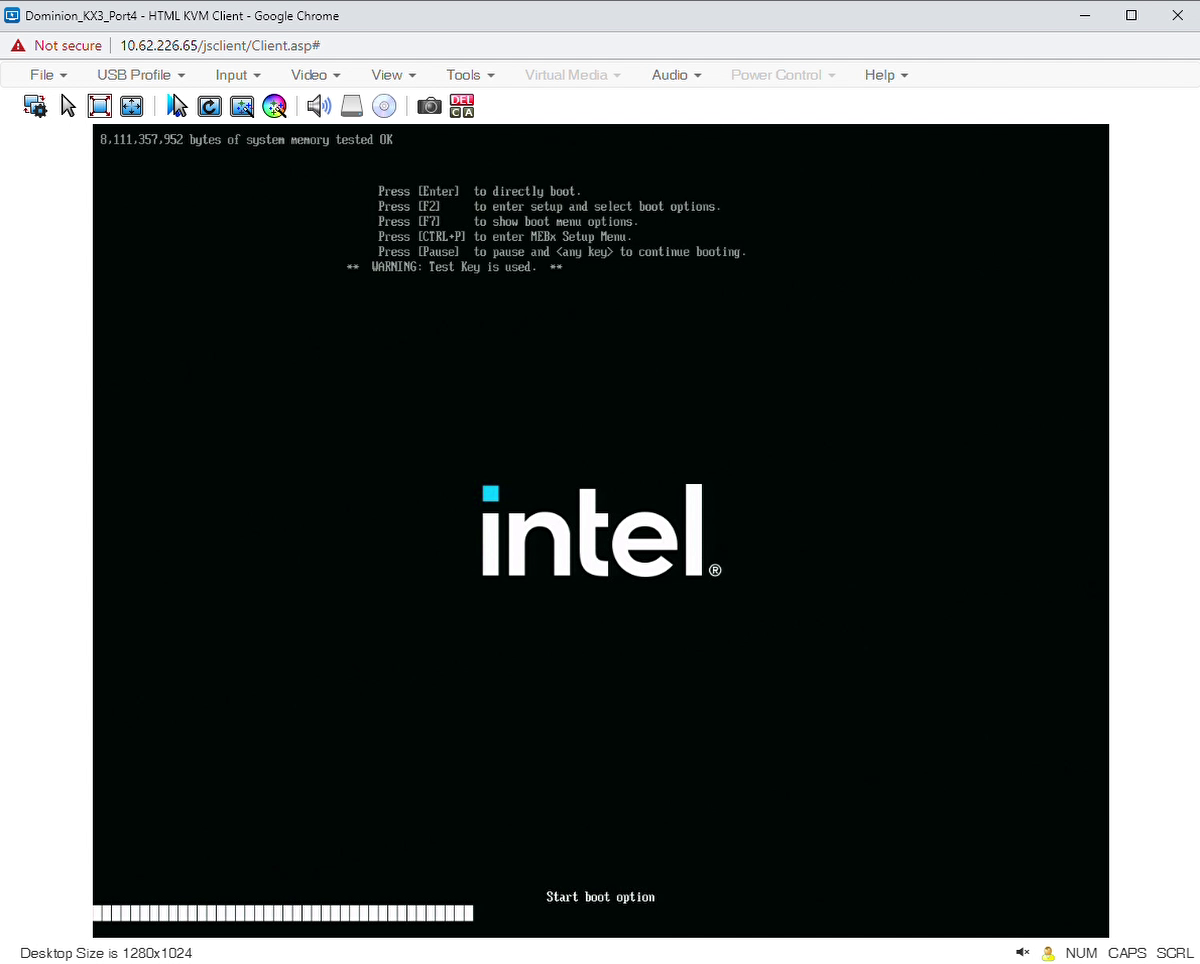
Task: Click 'Press [F2] to enter setup' line
Action: (549, 207)
